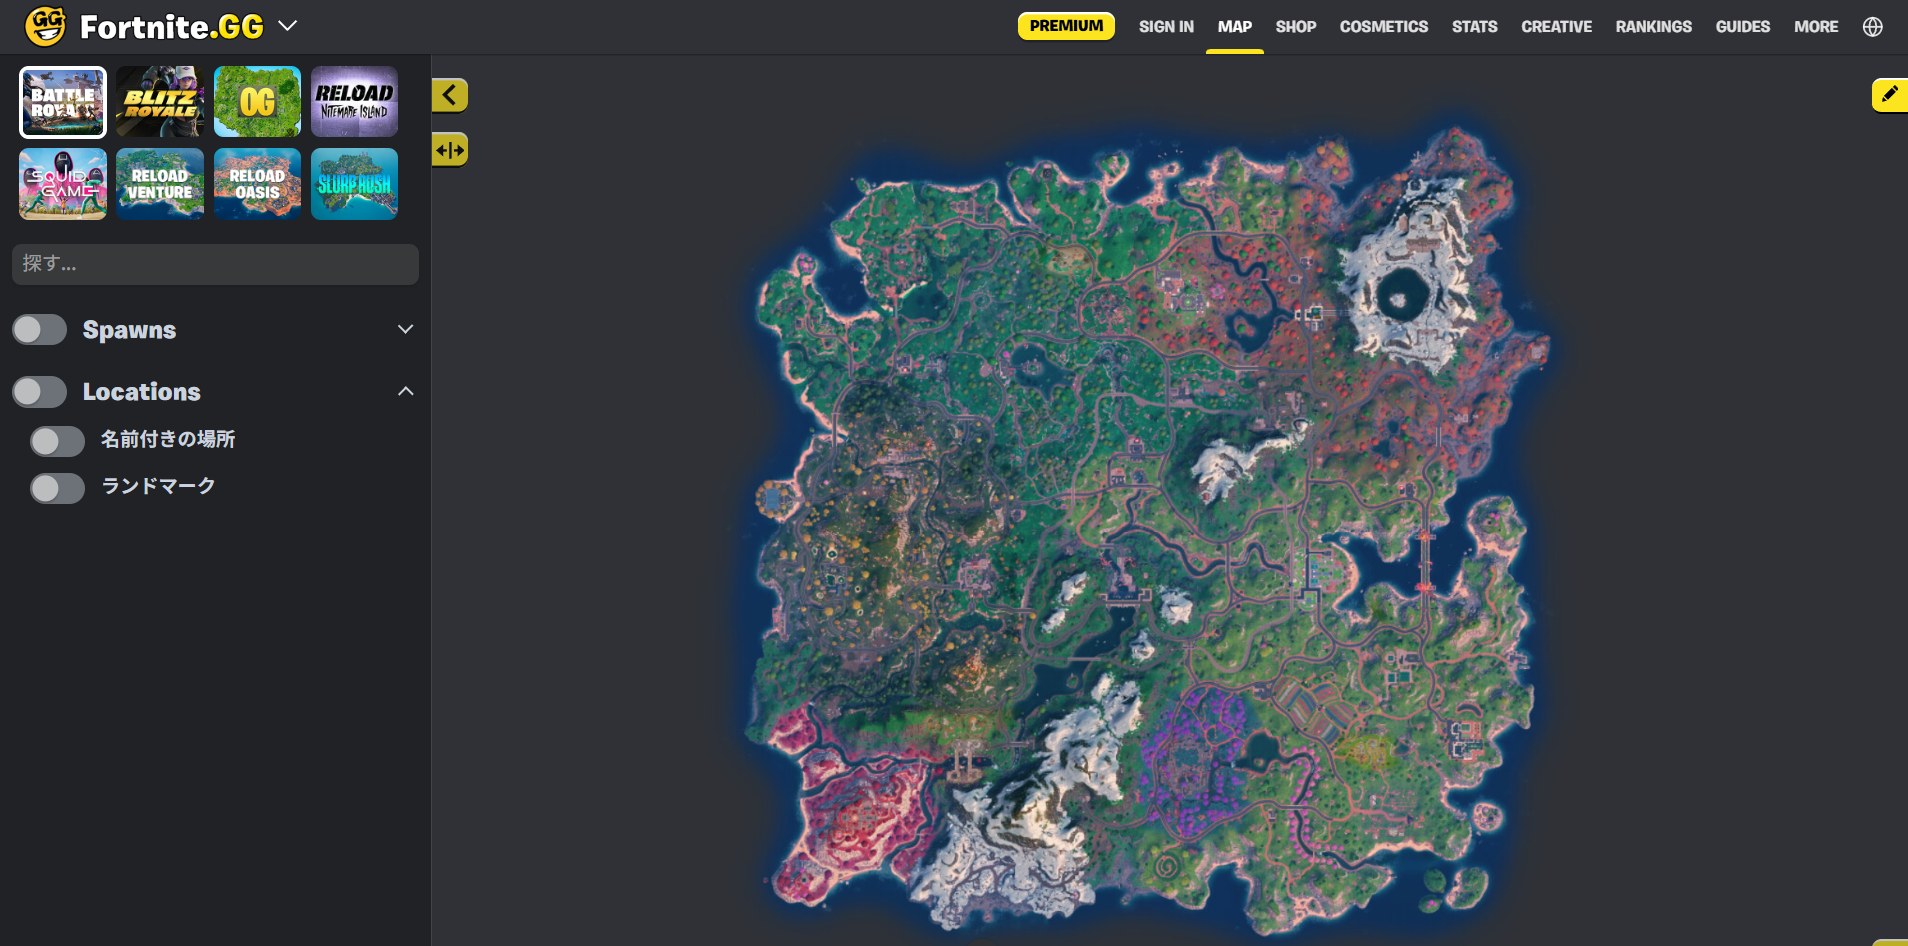Click the map compare split arrows icon
The height and width of the screenshot is (946, 1908).
[x=449, y=150]
